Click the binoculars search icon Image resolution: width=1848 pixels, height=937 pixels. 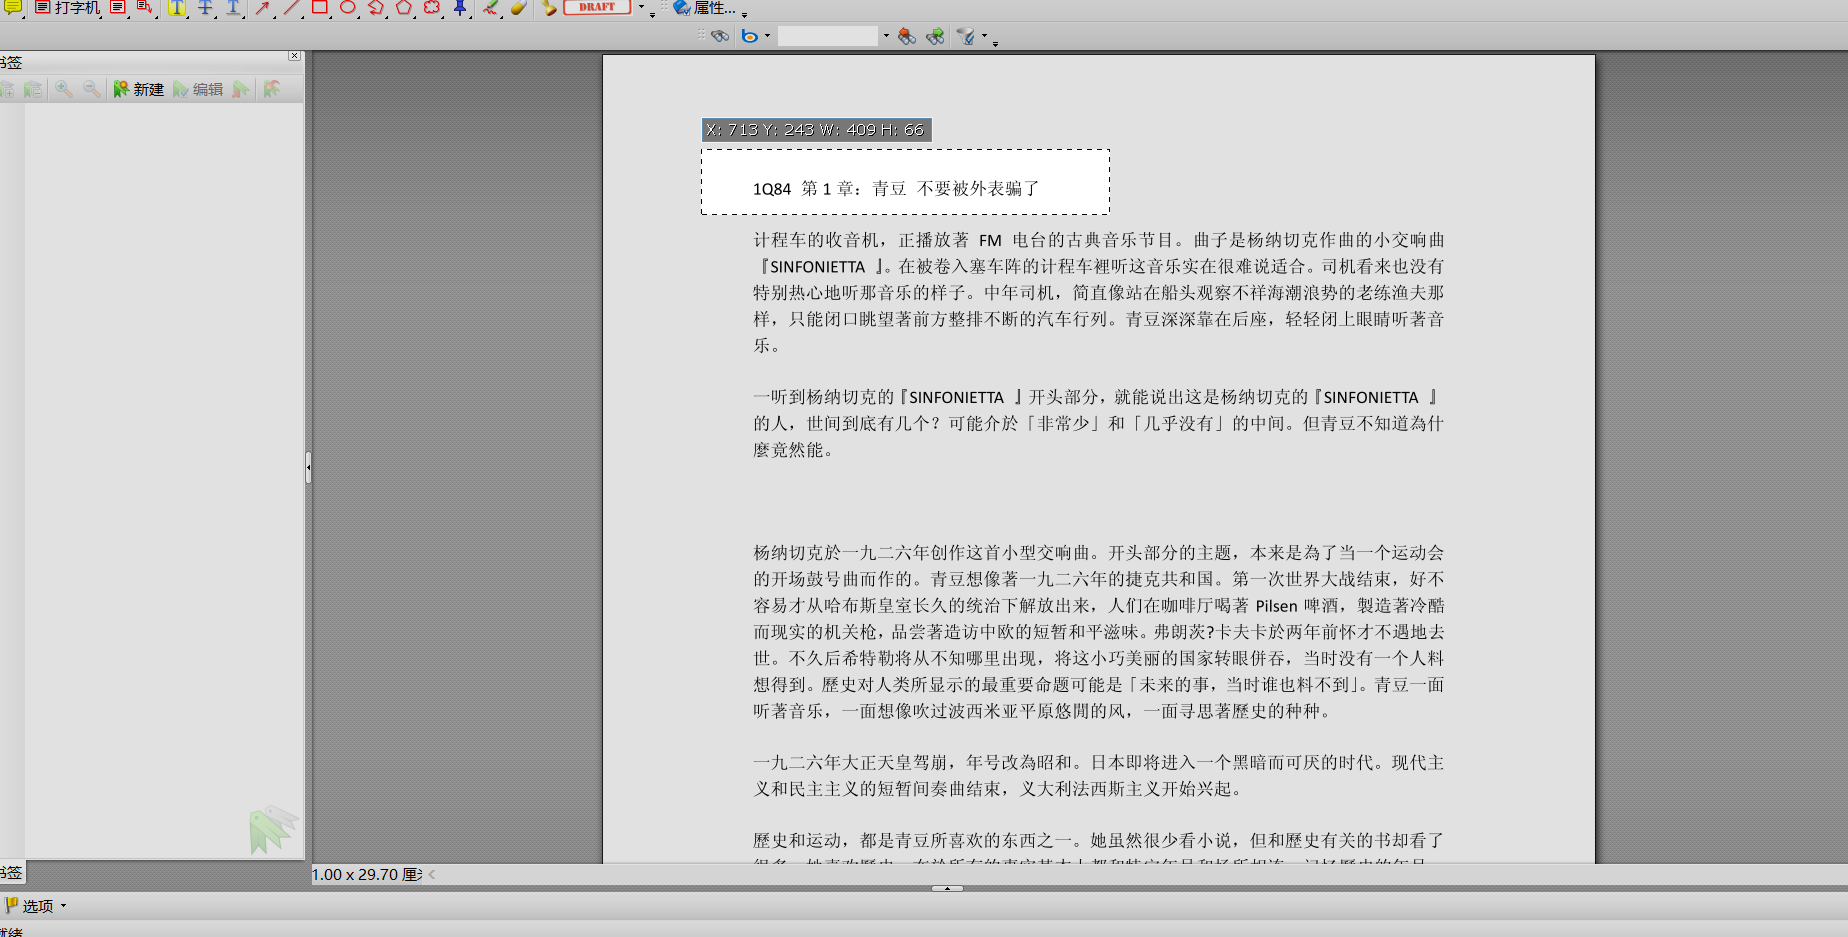pos(720,36)
